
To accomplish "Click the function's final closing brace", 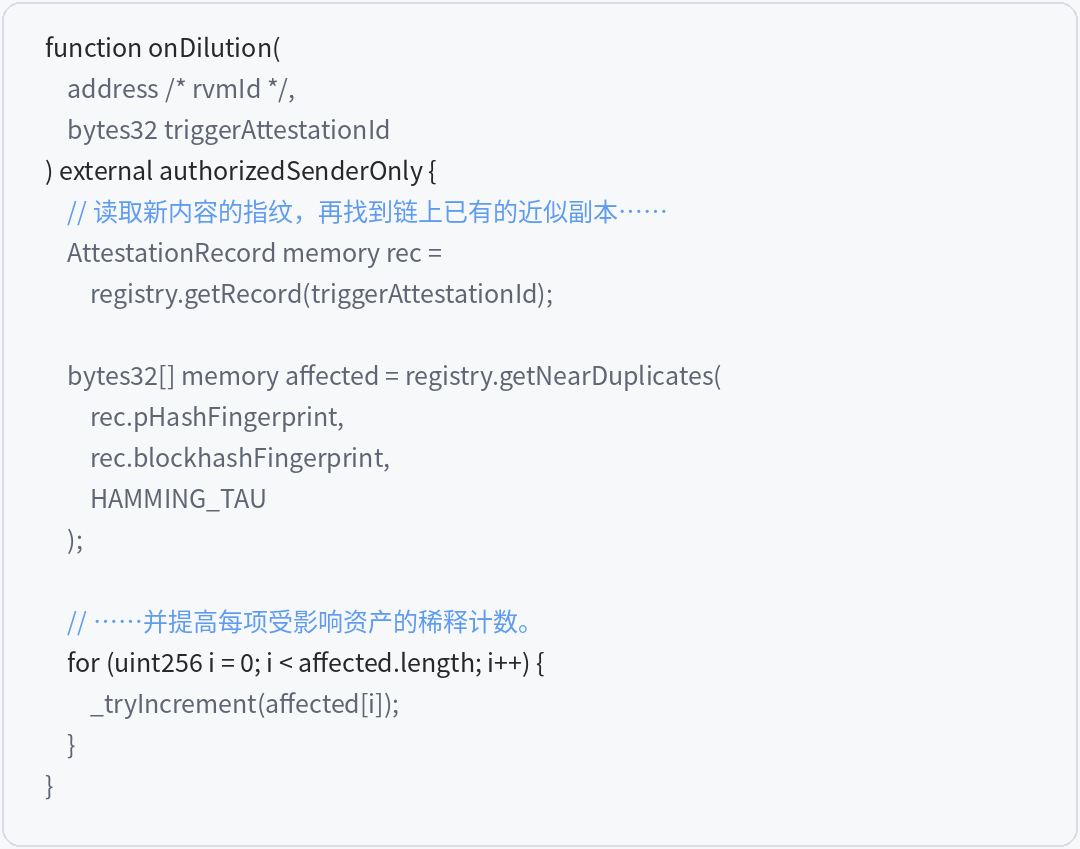I will click(x=49, y=786).
